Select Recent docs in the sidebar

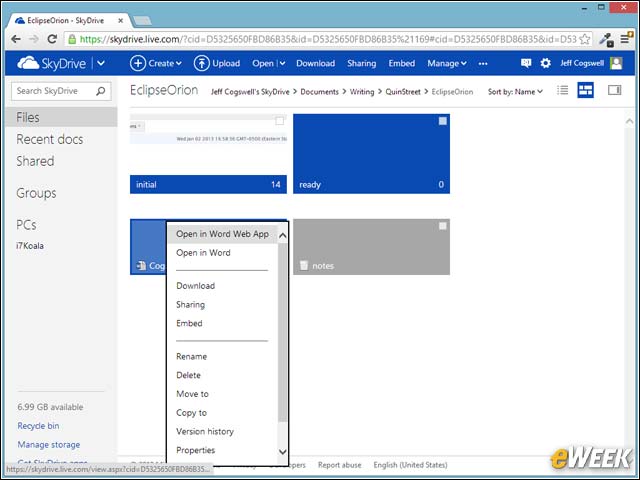(50, 140)
